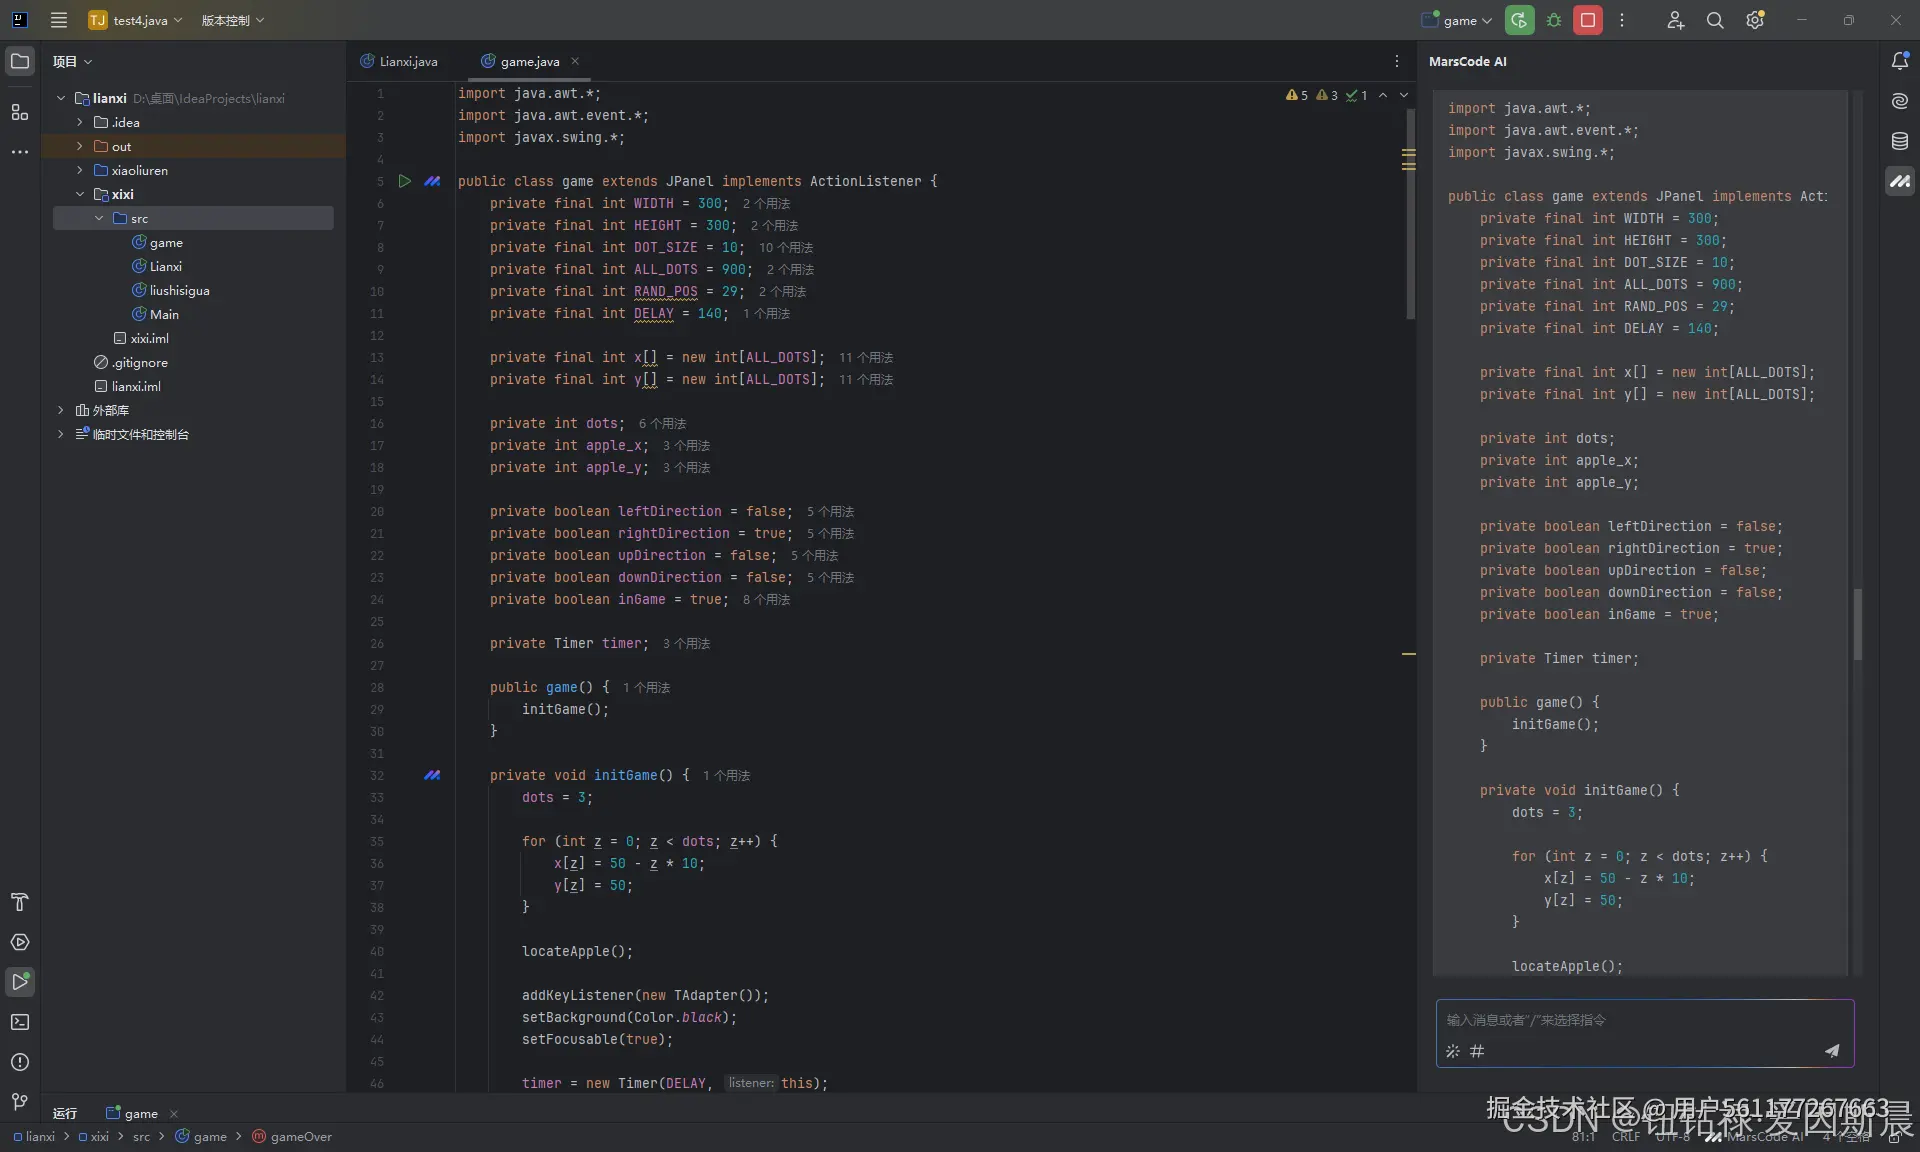This screenshot has height=1152, width=1920.
Task: Send message in MarsCode AI chat
Action: 1831,1050
